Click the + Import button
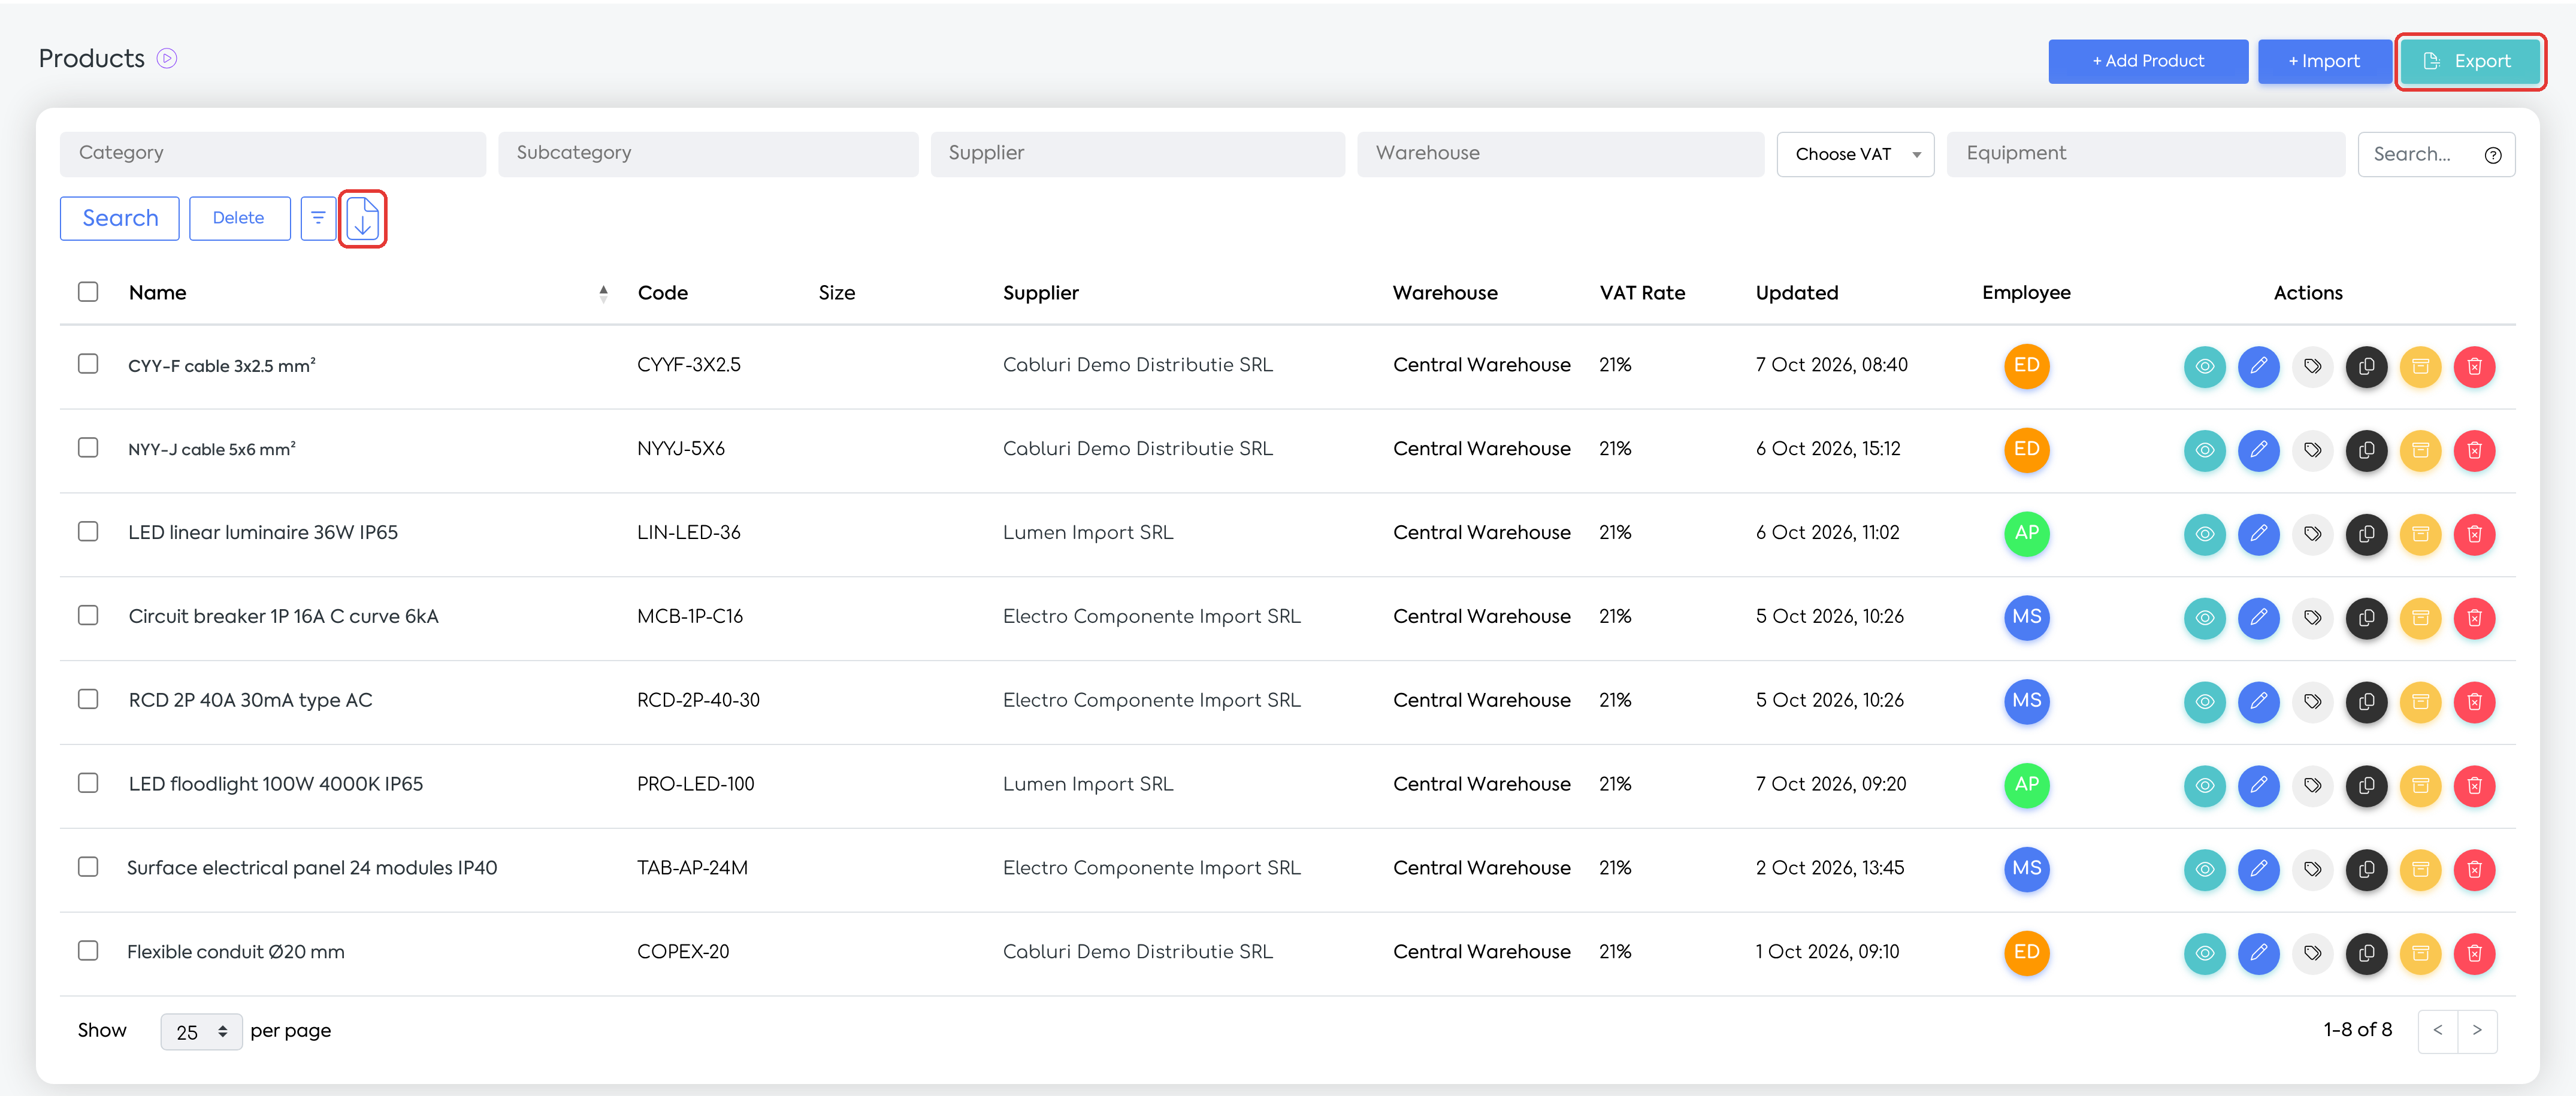This screenshot has height=1096, width=2576. point(2324,62)
